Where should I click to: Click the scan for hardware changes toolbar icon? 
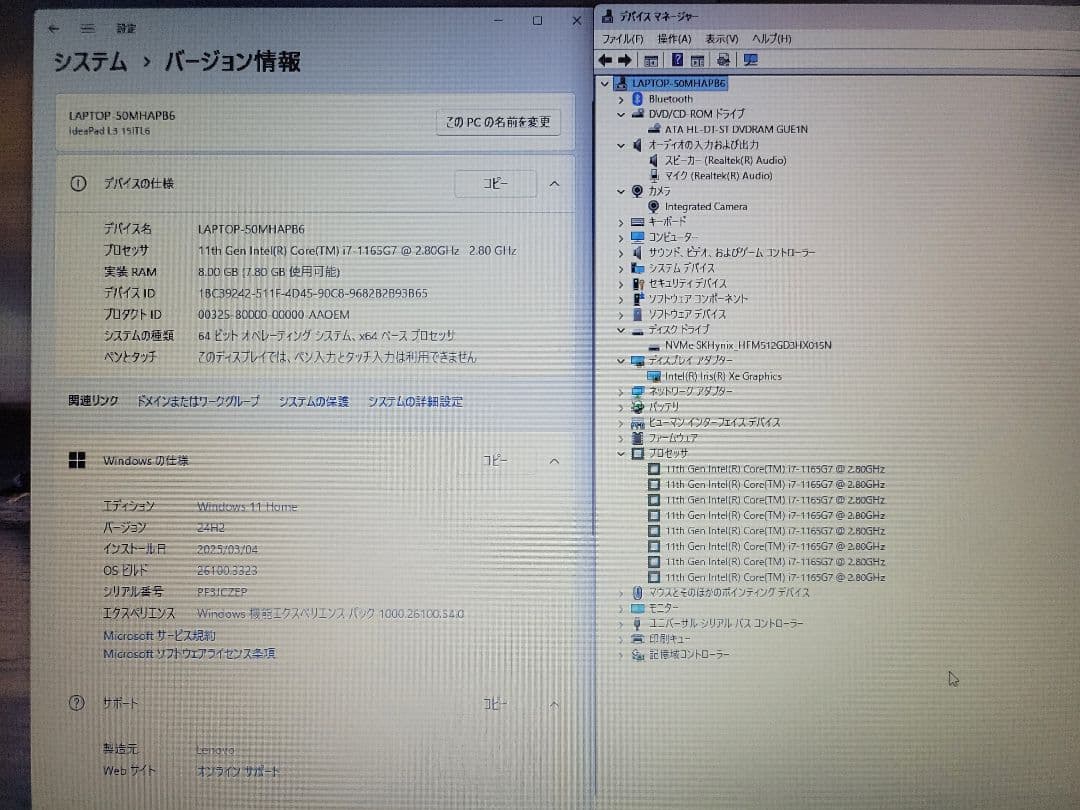[x=749, y=61]
